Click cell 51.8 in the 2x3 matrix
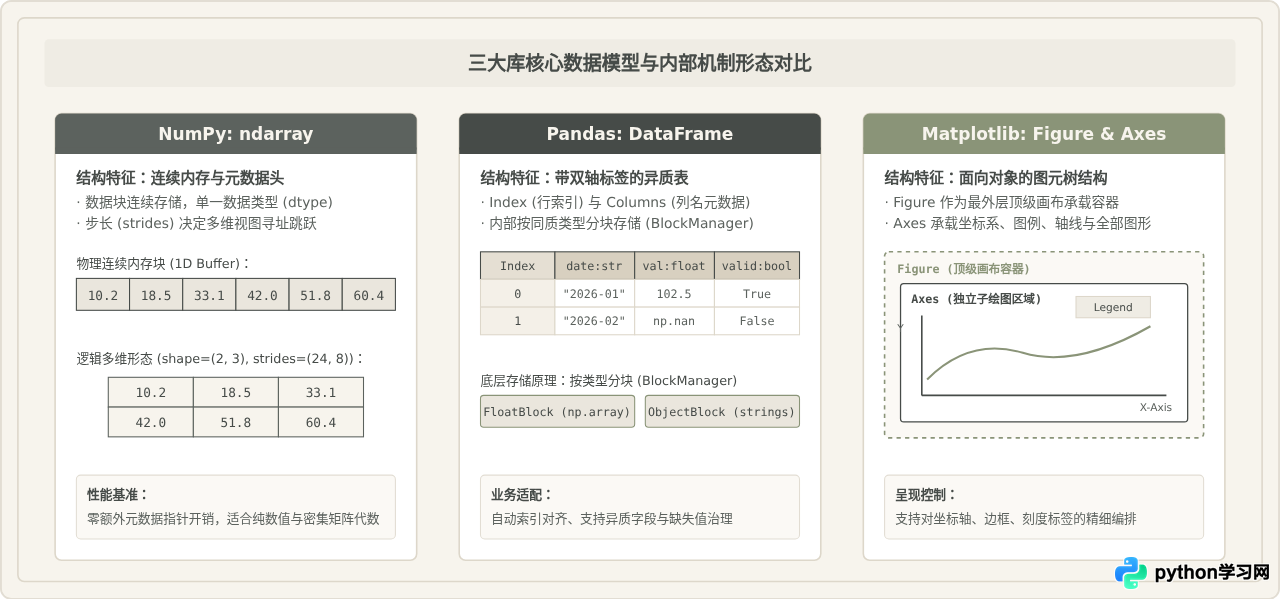 236,422
